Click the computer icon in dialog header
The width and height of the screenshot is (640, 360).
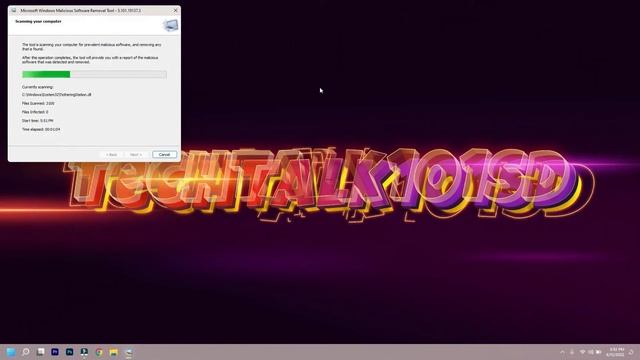pyautogui.click(x=171, y=25)
